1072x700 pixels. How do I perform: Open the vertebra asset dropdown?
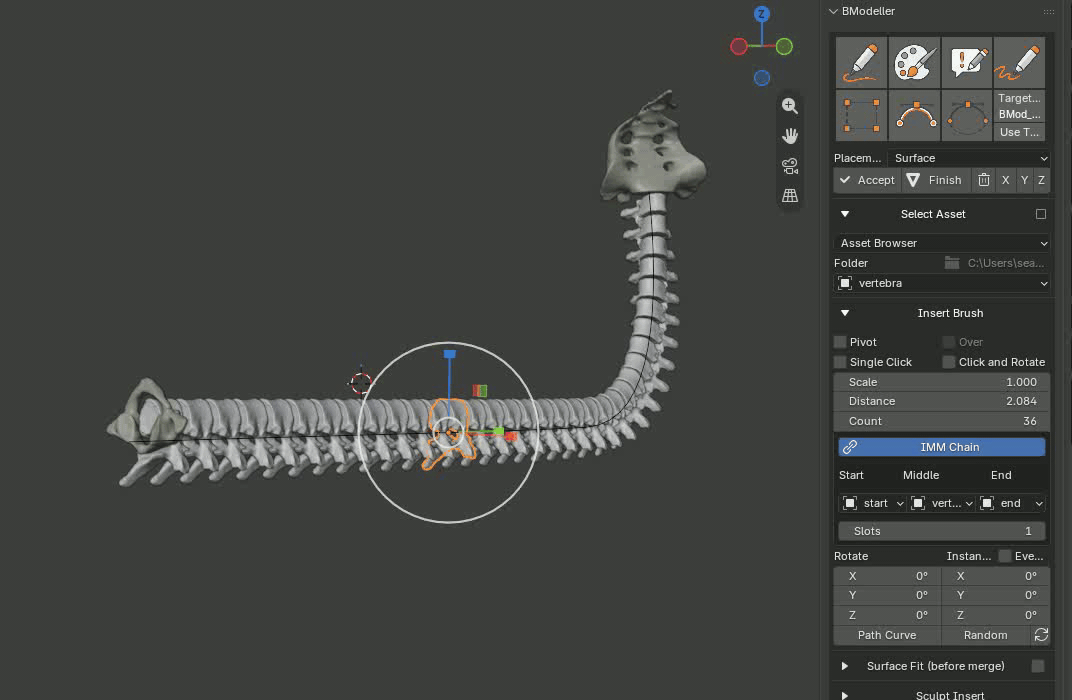click(x=942, y=283)
